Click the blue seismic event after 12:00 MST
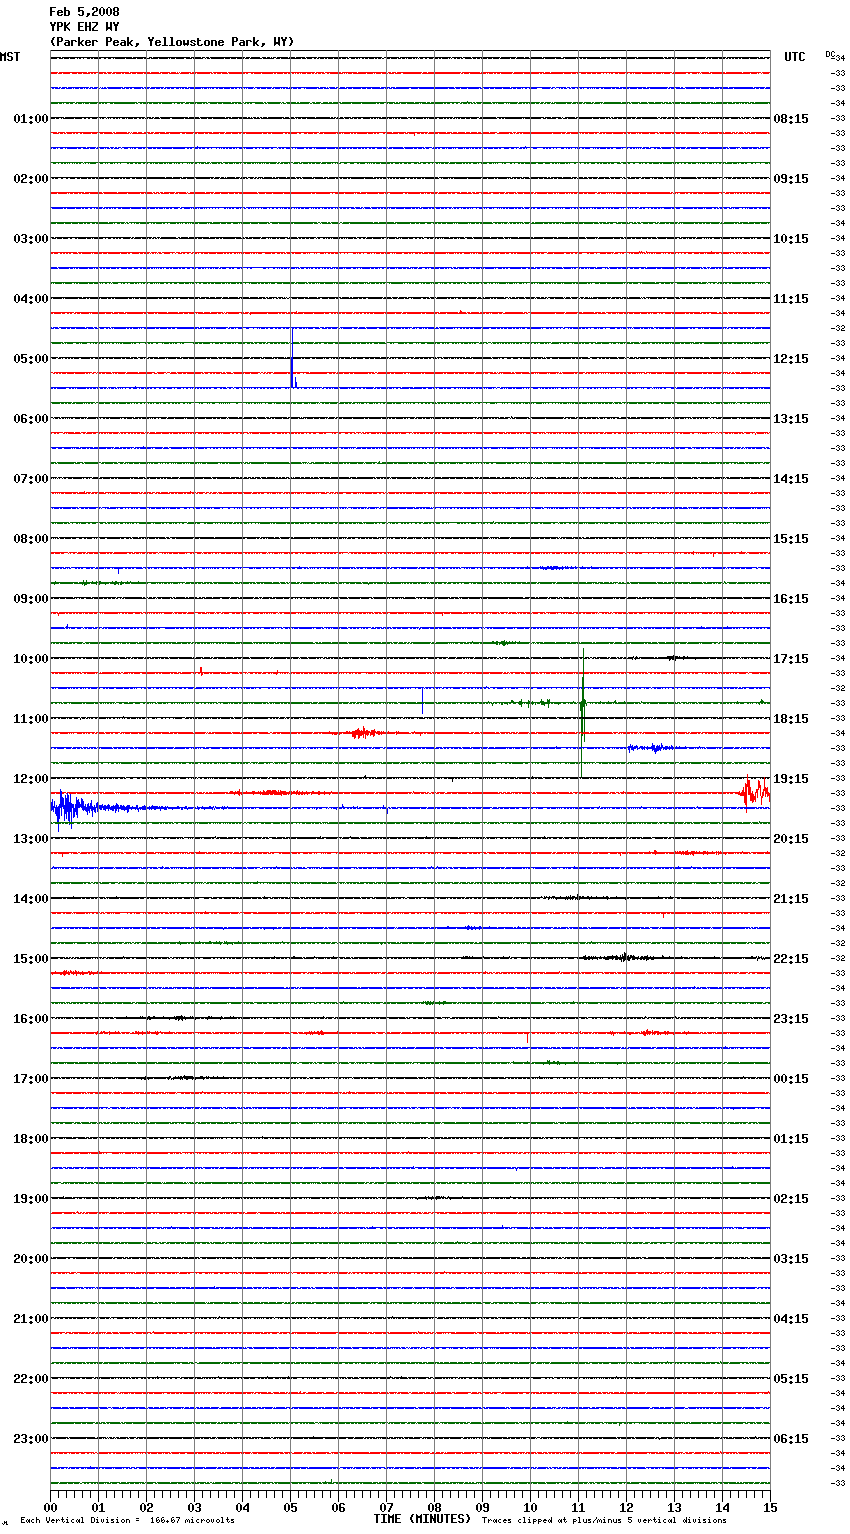This screenshot has height=1534, width=850. pos(74,808)
